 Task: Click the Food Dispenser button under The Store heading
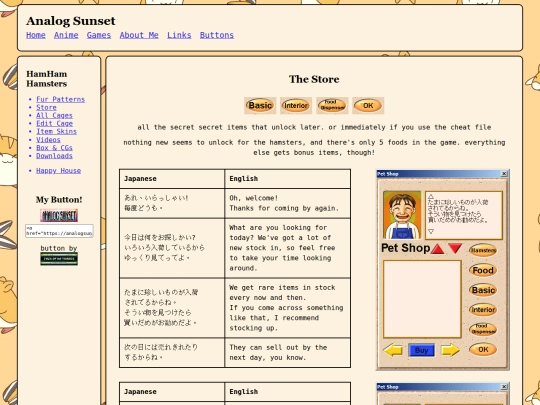coord(332,105)
